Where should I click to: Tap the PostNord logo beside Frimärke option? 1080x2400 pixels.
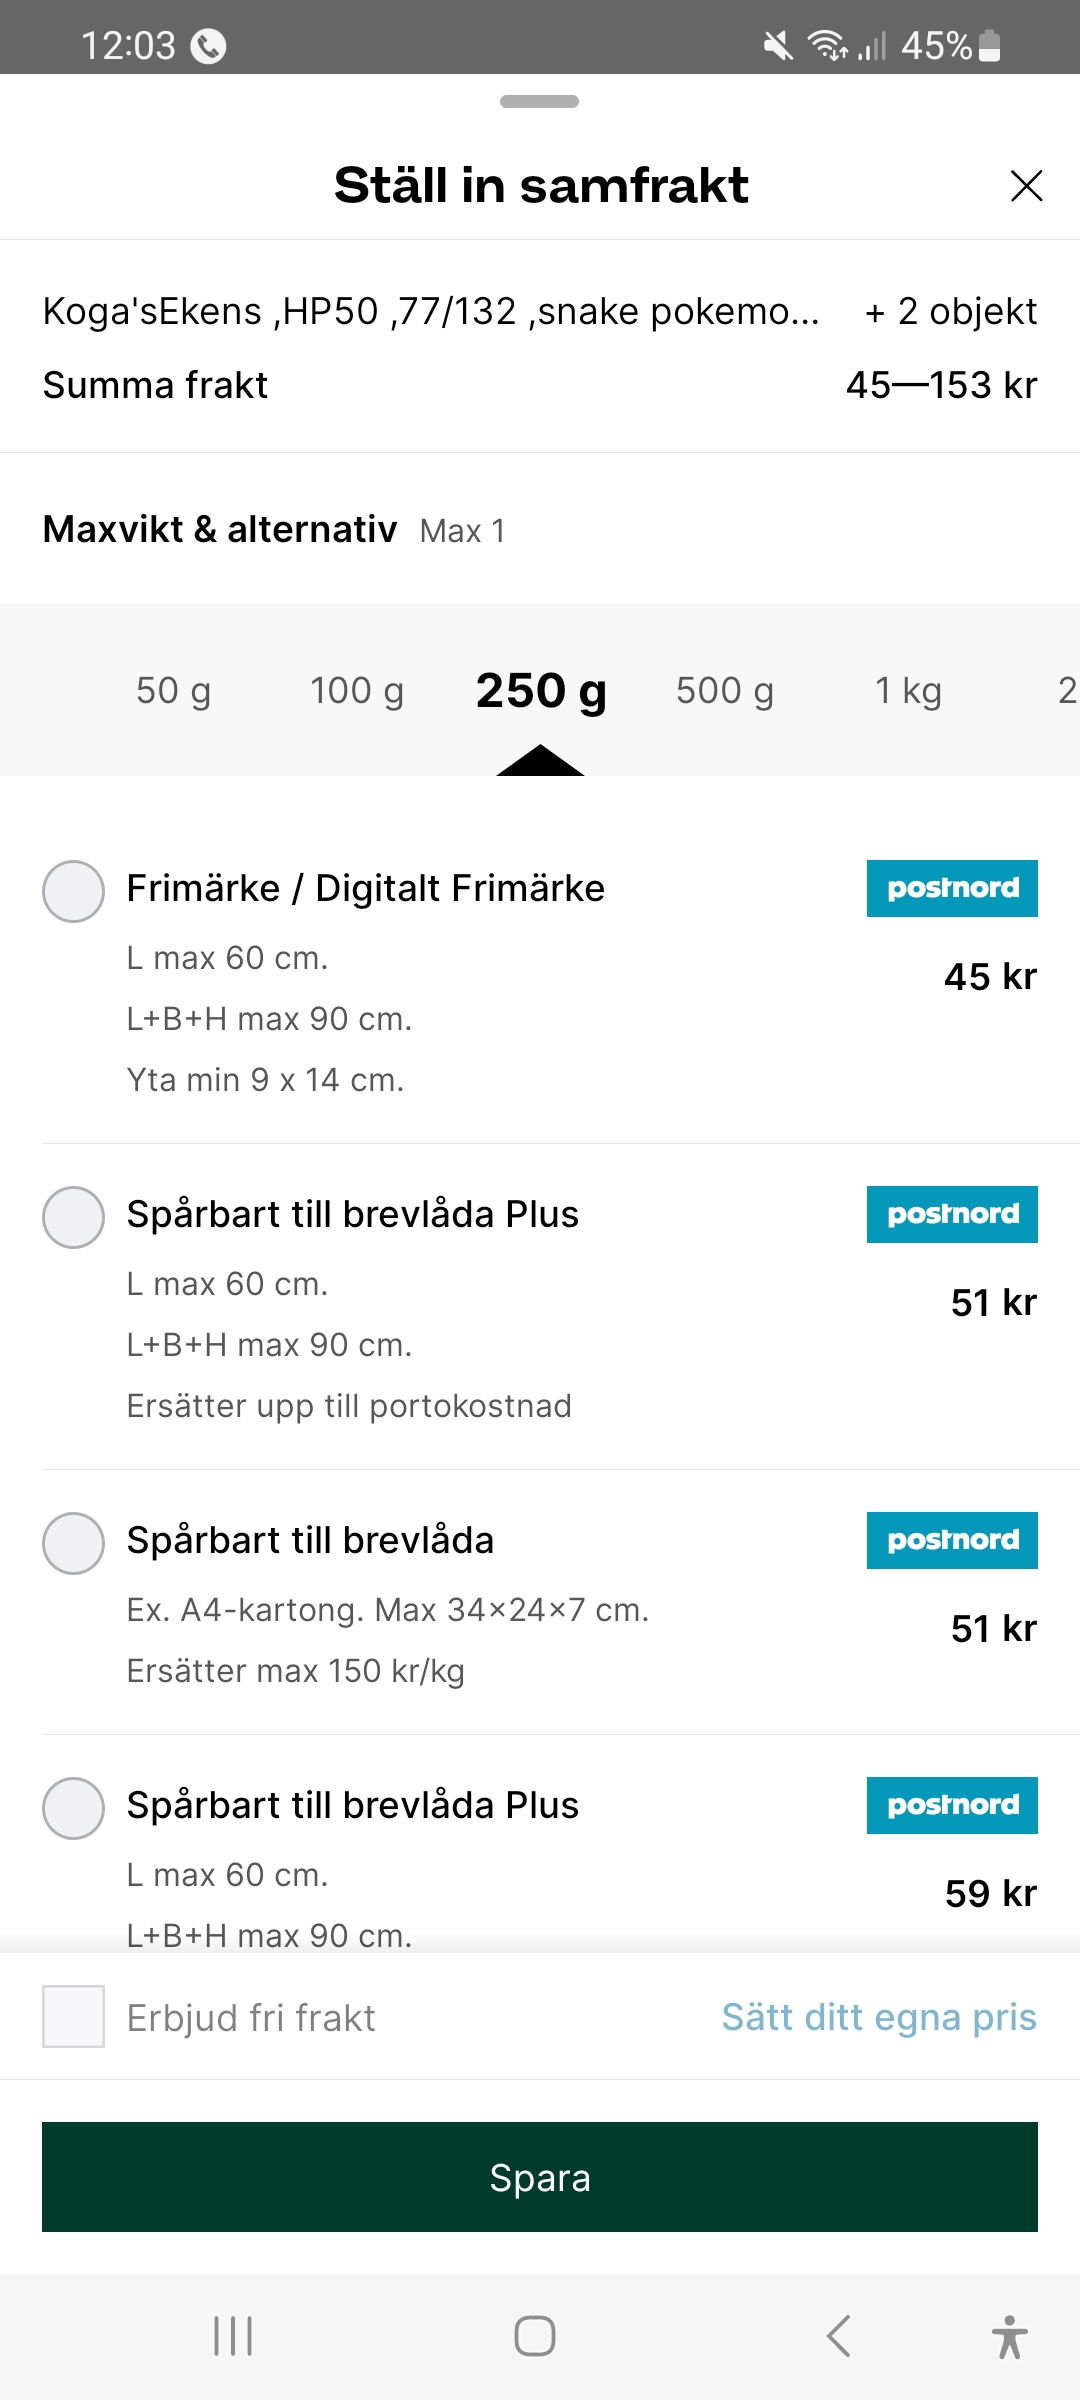(951, 888)
